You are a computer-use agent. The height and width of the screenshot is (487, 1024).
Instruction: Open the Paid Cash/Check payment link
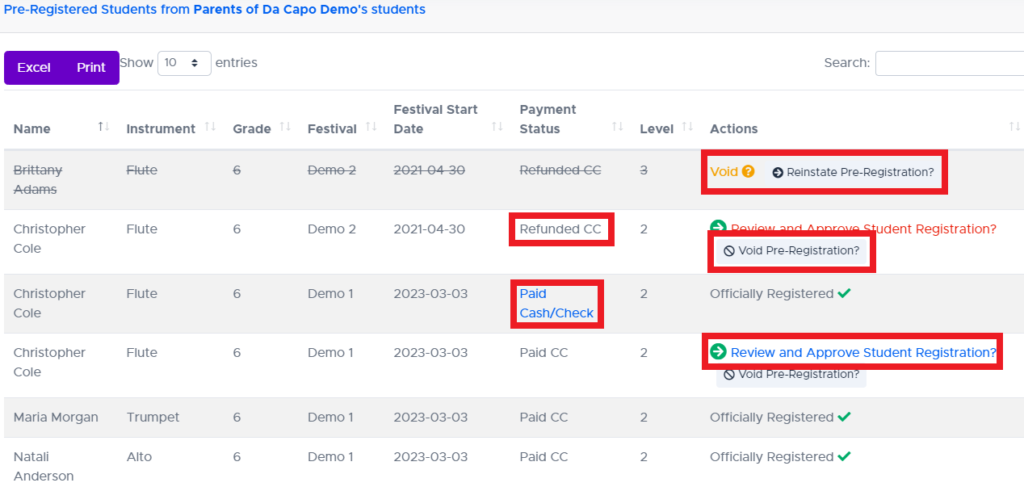(x=556, y=304)
